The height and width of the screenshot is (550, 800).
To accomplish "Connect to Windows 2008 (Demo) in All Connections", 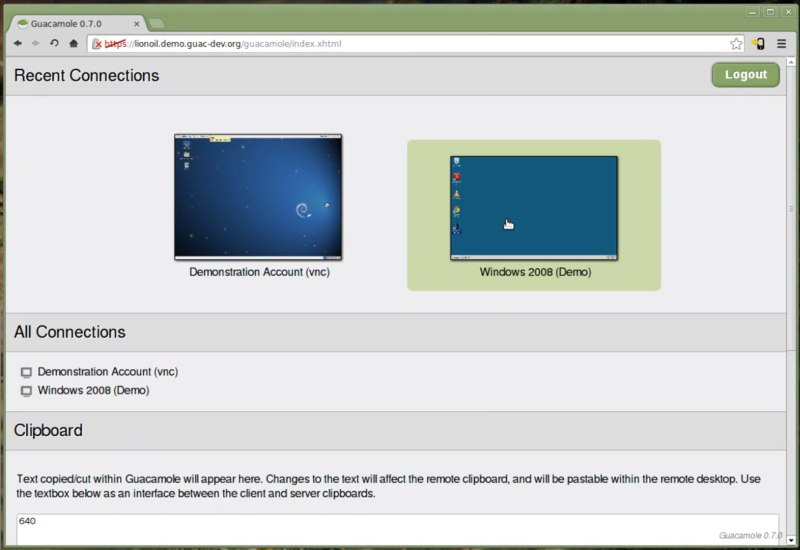I will tap(93, 390).
